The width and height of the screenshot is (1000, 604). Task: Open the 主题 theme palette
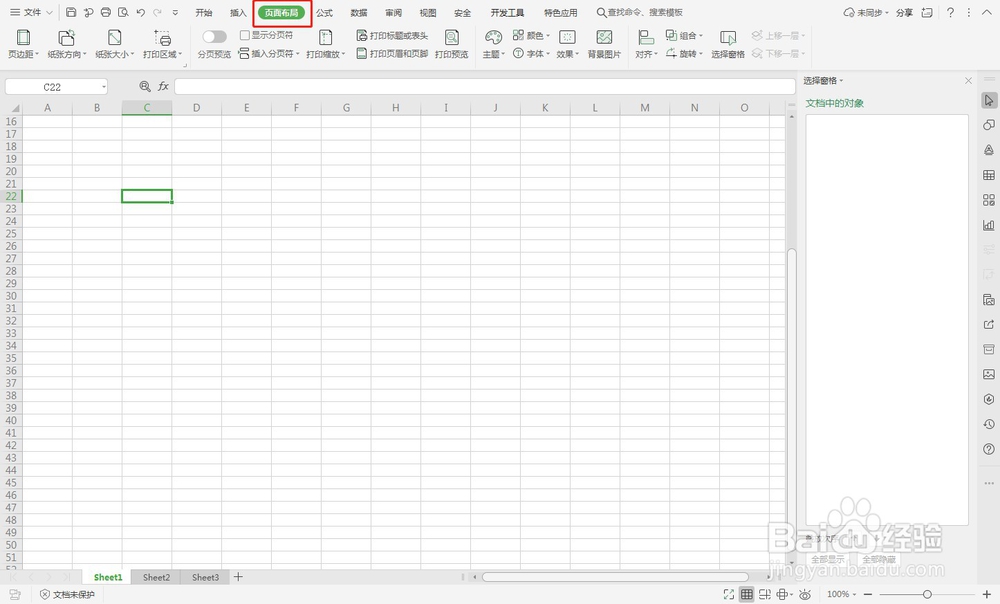[493, 44]
